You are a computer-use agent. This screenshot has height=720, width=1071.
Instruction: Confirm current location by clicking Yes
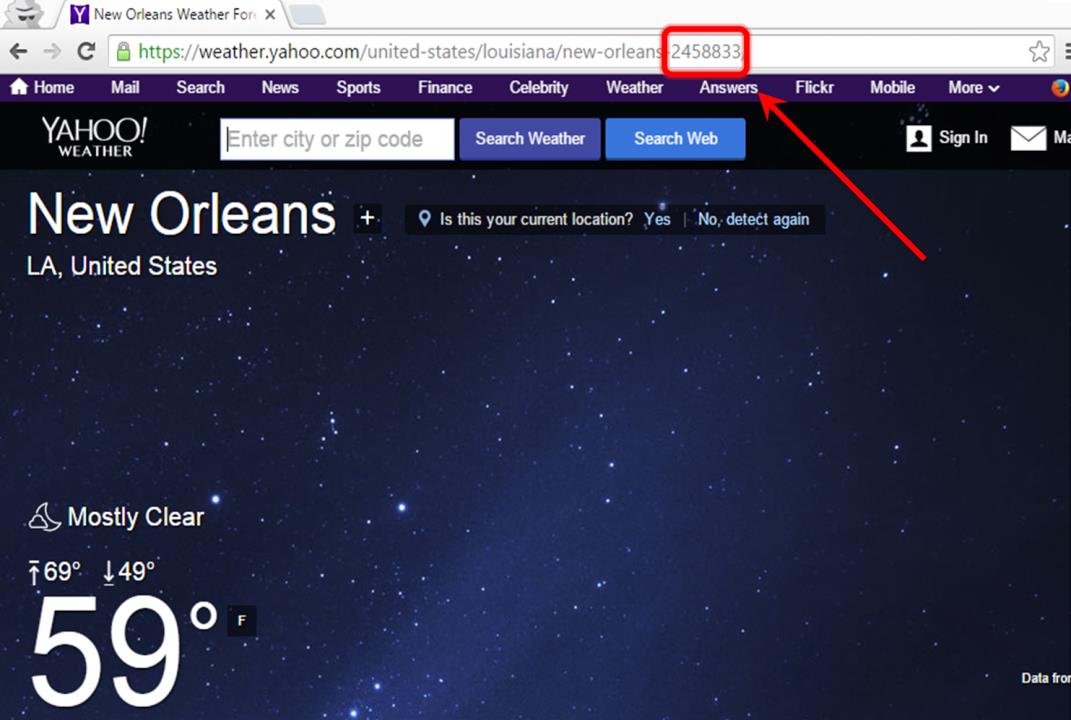pos(657,219)
